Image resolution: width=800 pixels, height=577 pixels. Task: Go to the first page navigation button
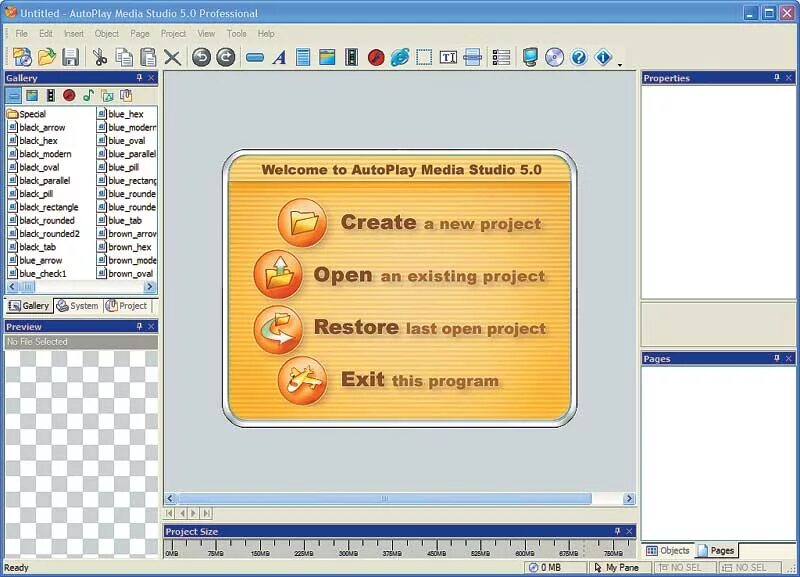tap(169, 513)
